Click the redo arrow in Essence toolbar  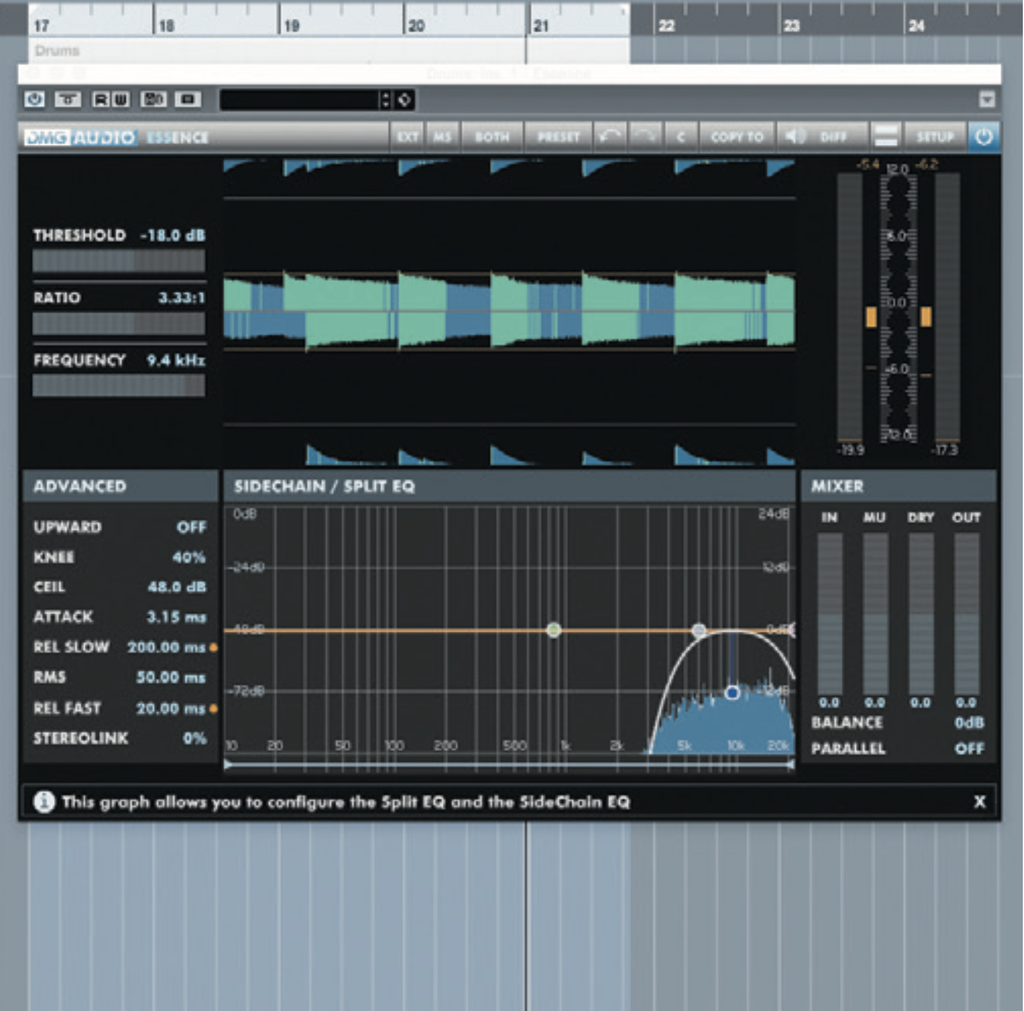[x=644, y=137]
